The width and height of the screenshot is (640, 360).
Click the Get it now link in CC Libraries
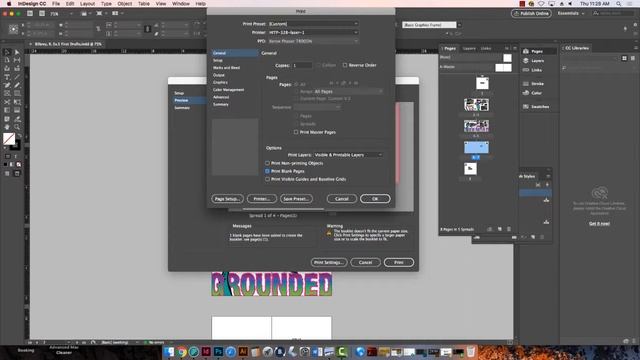coord(600,224)
